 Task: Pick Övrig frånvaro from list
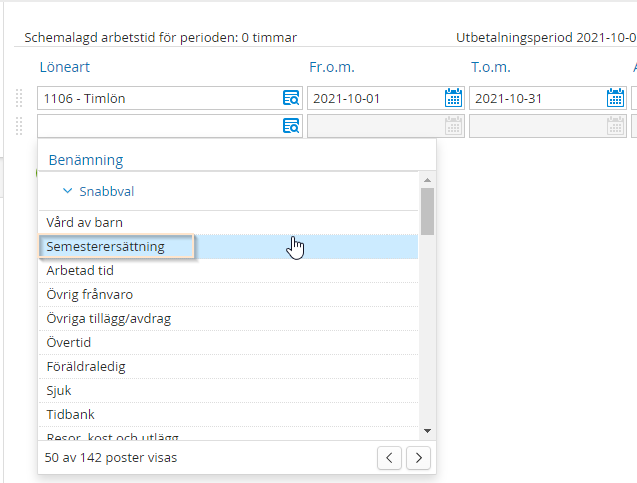point(90,295)
